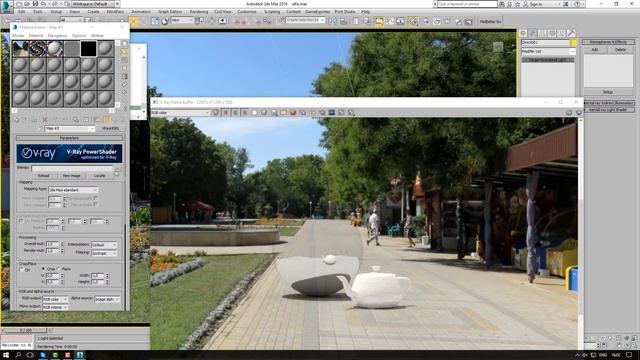Click the Setup button in Atmospheres & Effects
Viewport: 640px width, 360px height.
608,92
